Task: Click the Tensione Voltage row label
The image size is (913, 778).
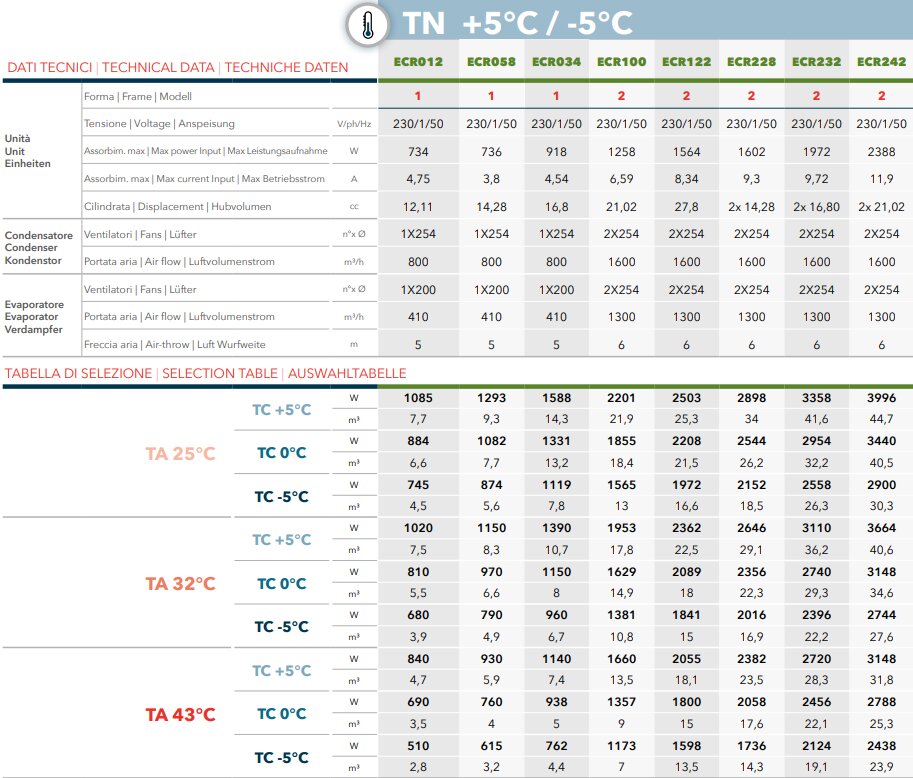Action: [x=159, y=123]
